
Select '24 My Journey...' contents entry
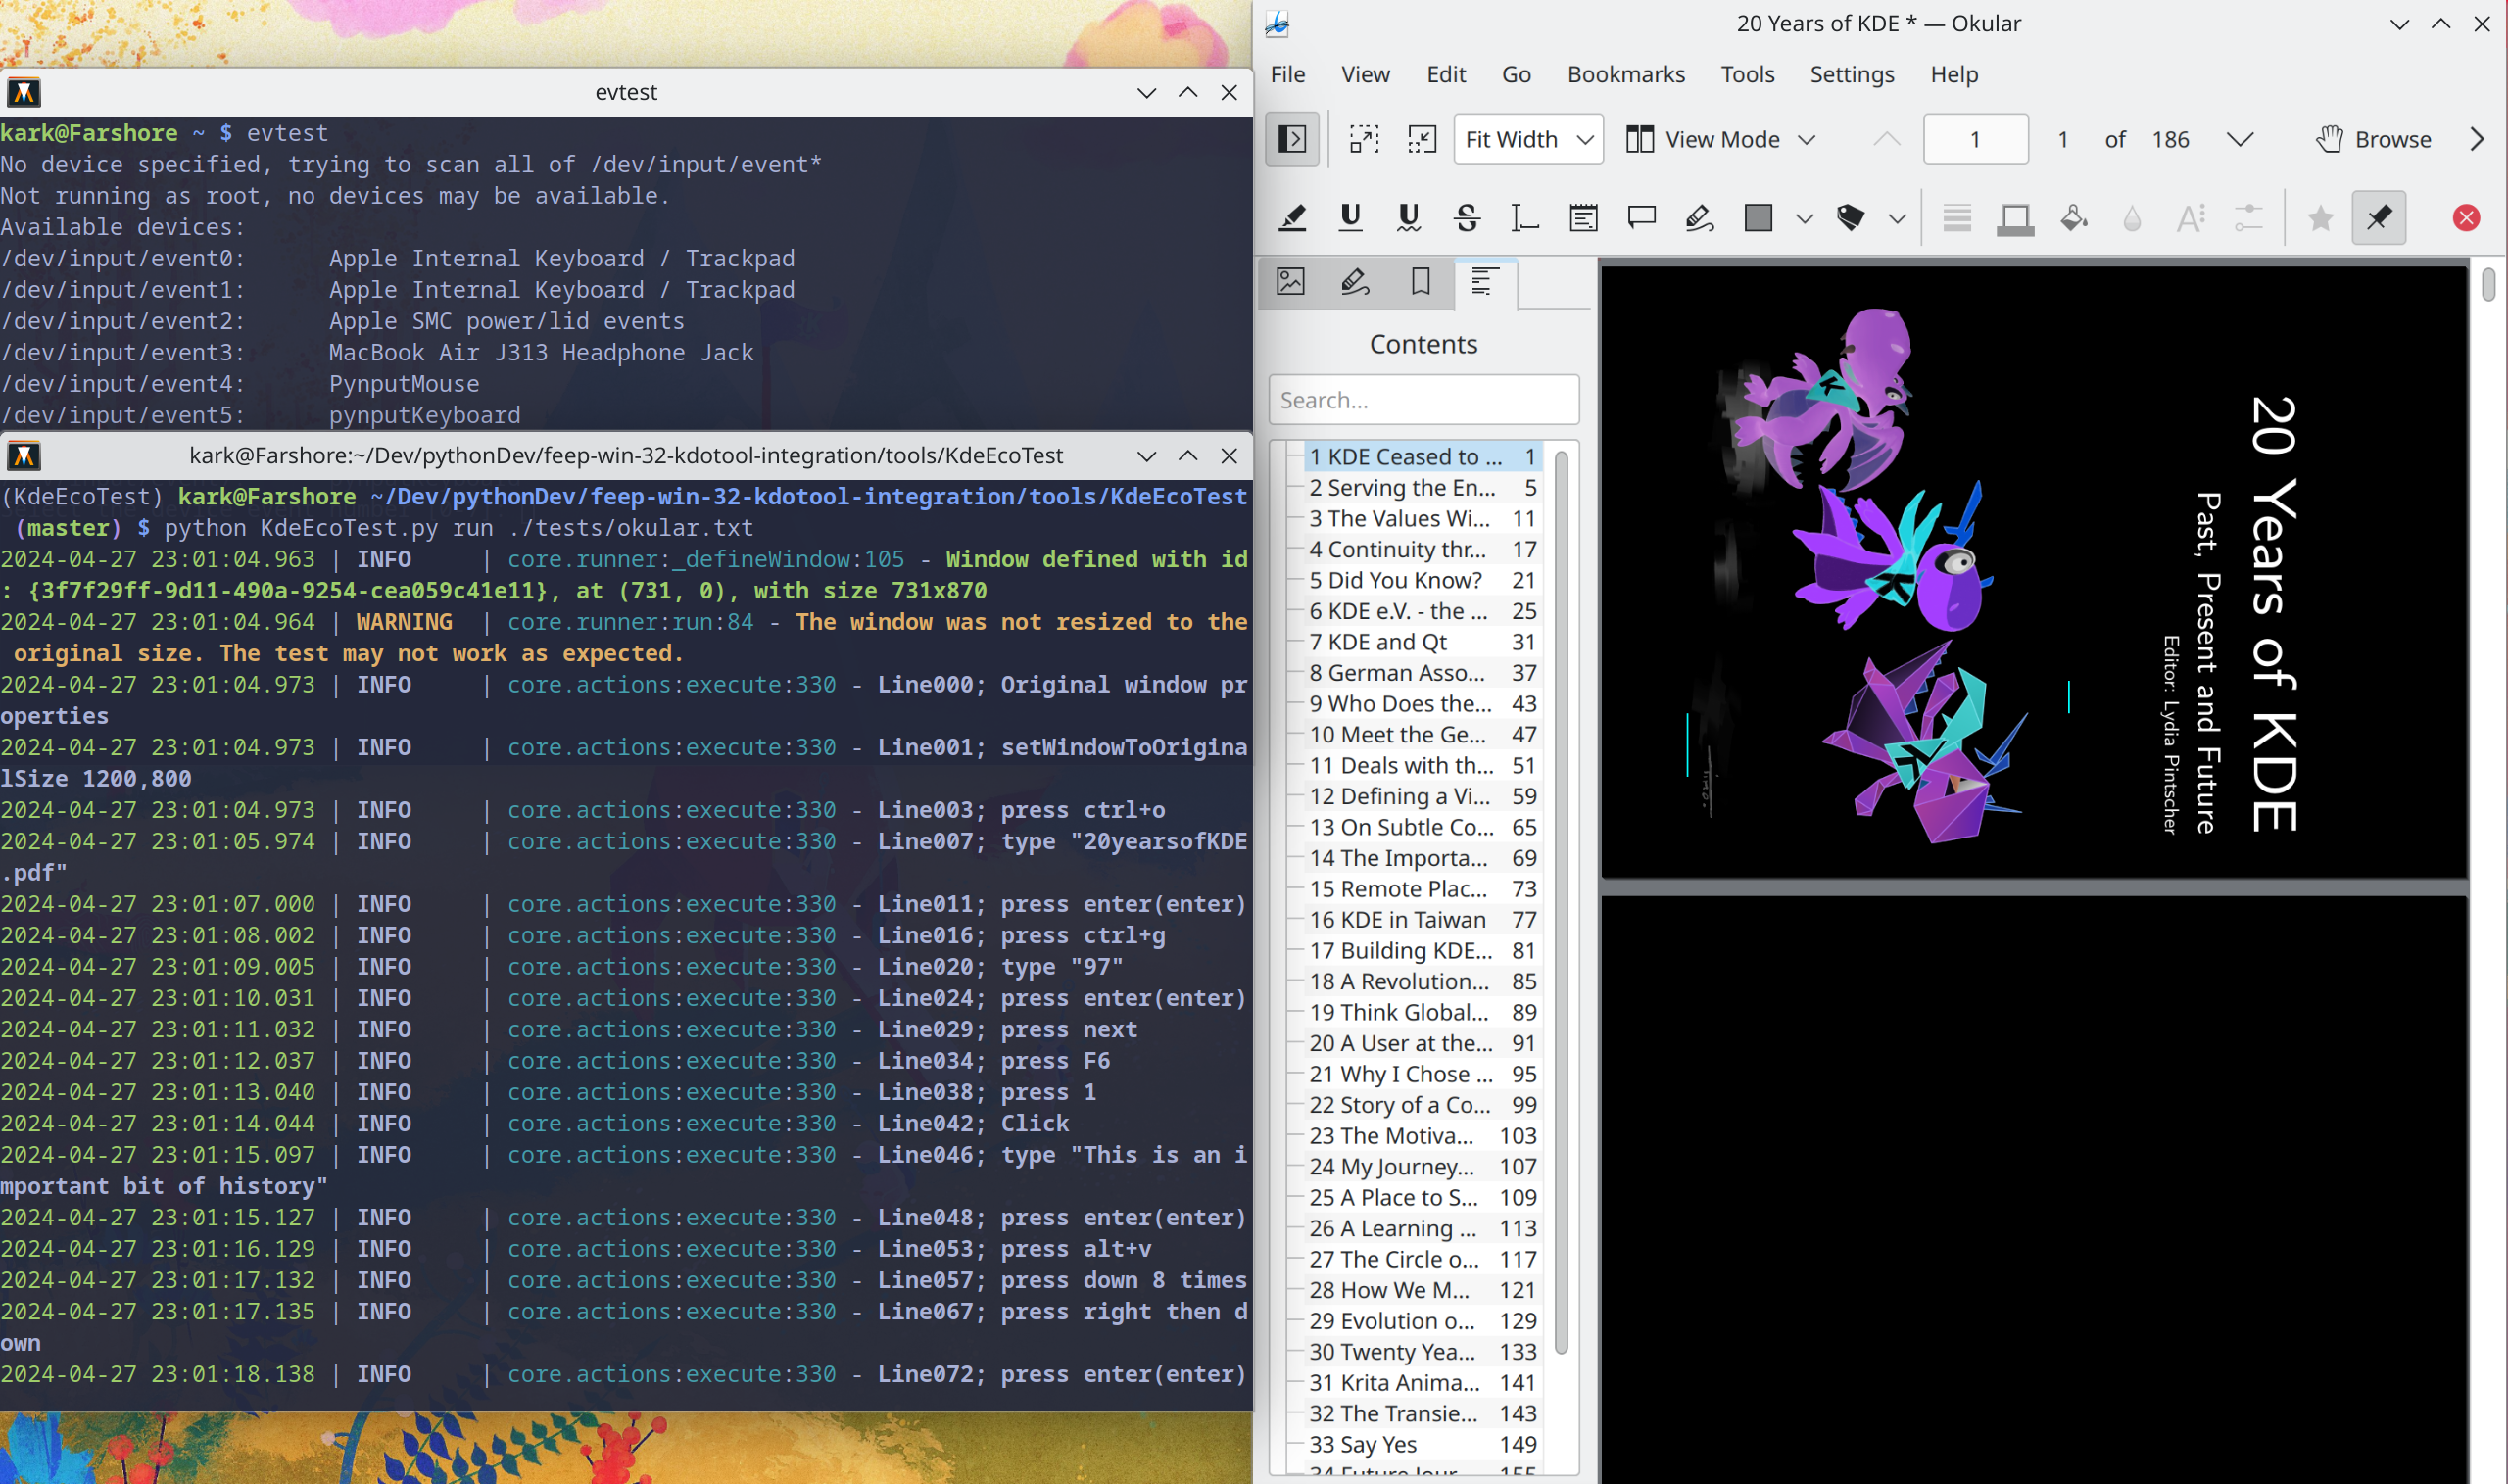(x=1422, y=1167)
